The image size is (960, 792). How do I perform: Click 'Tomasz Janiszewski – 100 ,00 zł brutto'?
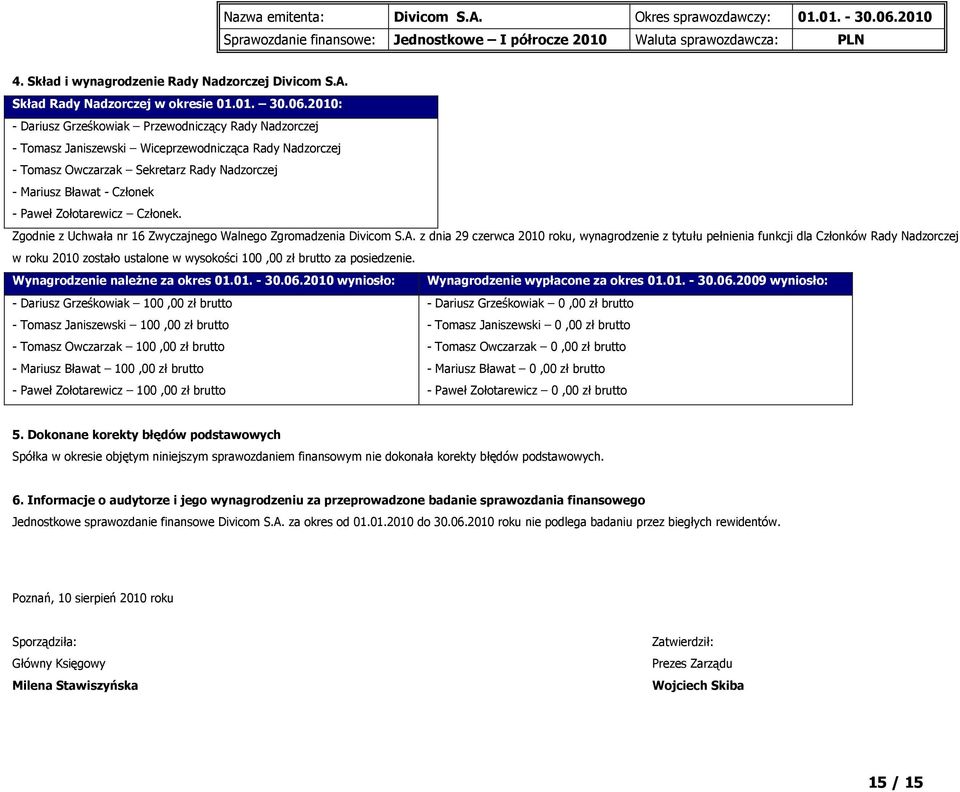pos(121,326)
